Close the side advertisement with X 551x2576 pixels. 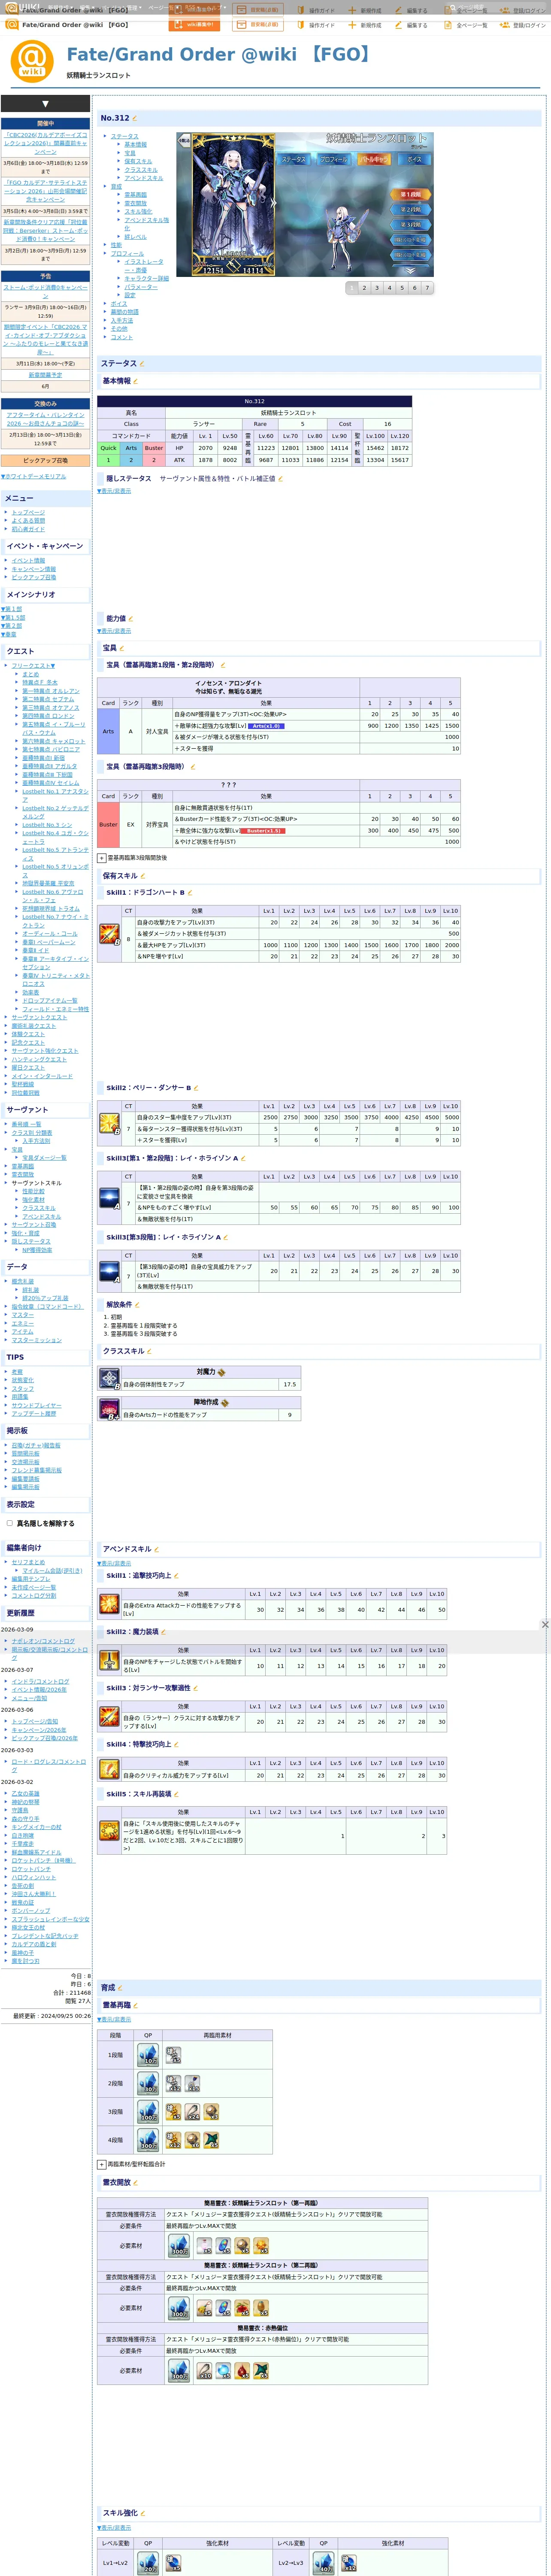point(545,1625)
